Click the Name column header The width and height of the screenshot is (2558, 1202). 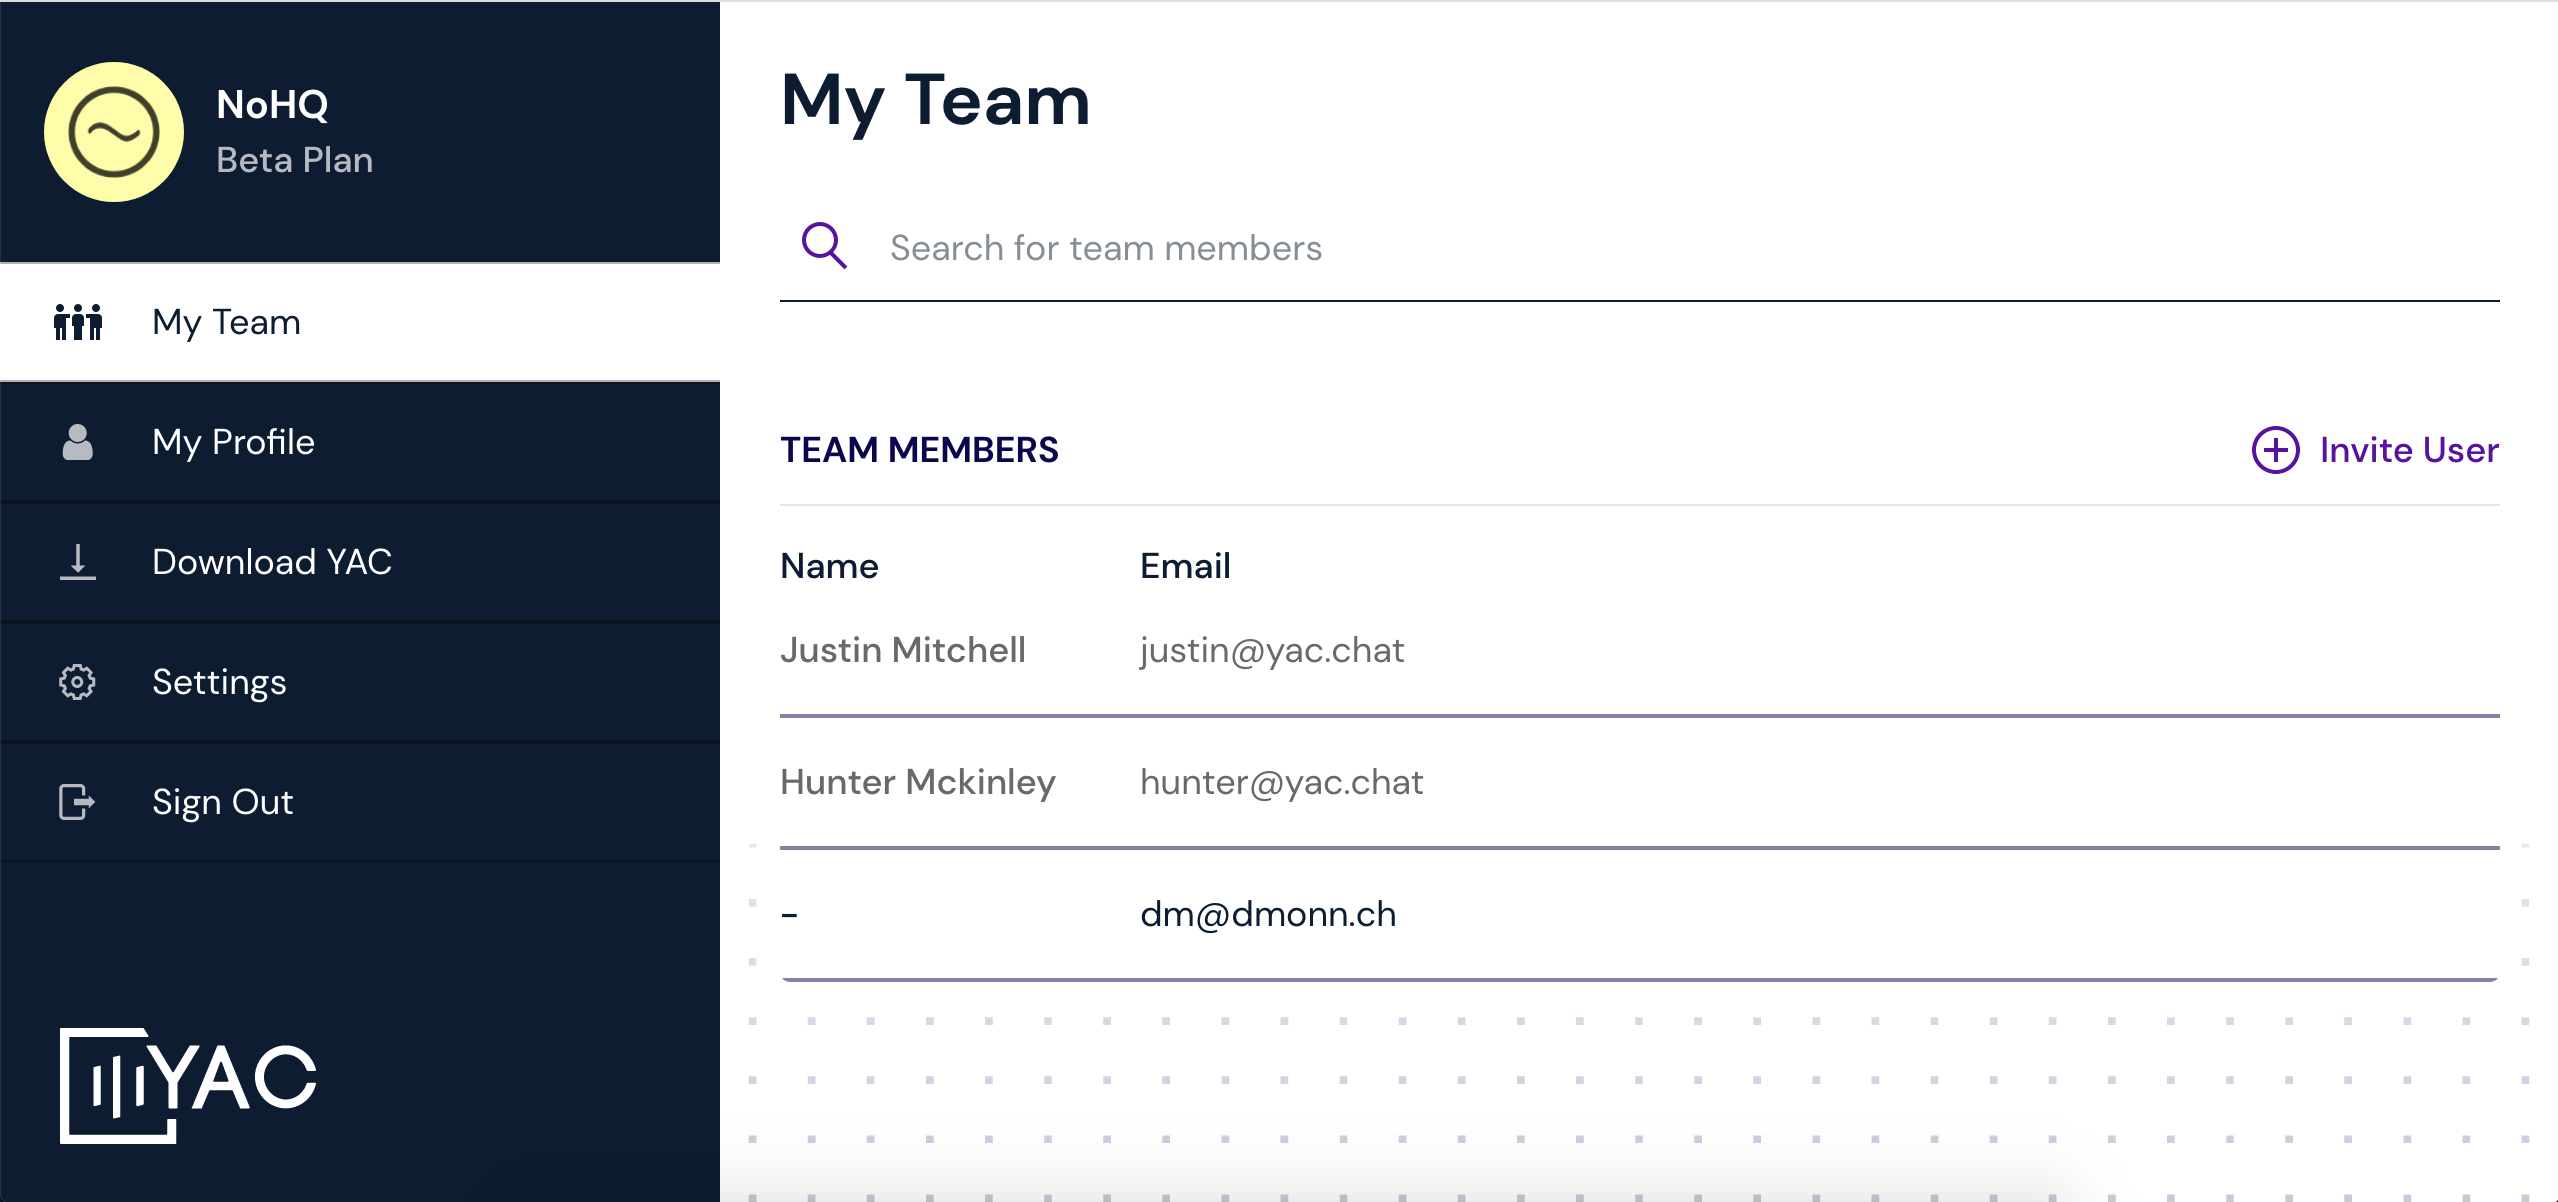coord(829,566)
